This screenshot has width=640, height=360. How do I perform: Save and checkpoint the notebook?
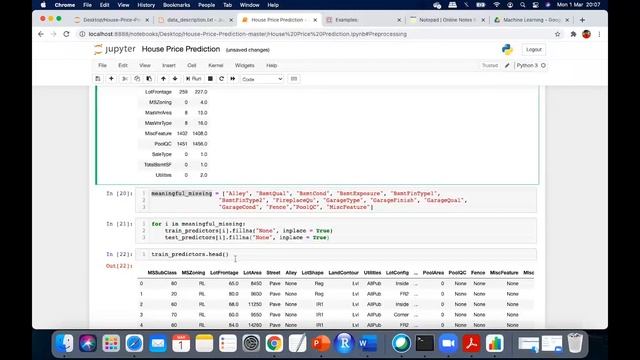[x=98, y=79]
